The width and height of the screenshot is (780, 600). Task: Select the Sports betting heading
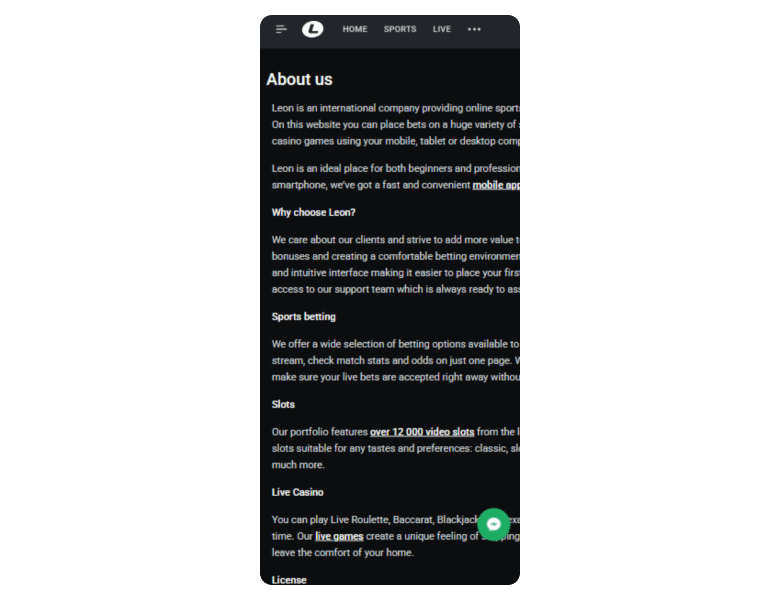(x=304, y=317)
